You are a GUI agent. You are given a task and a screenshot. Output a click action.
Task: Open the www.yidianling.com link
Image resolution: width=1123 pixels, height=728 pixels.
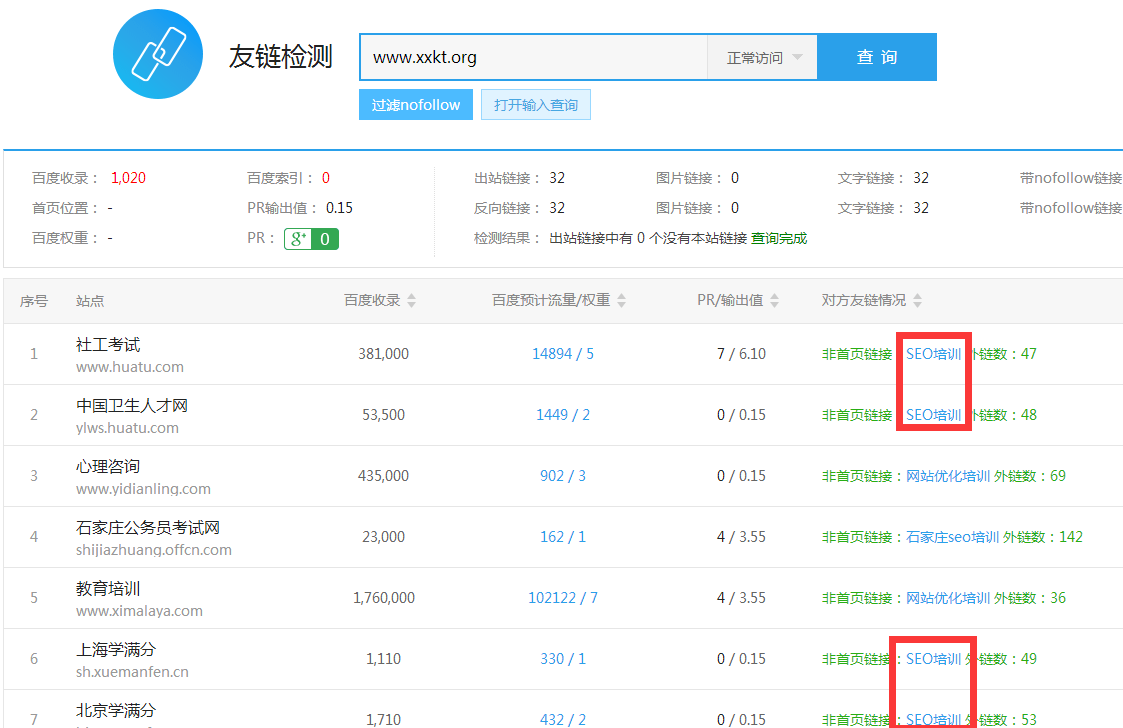point(143,489)
